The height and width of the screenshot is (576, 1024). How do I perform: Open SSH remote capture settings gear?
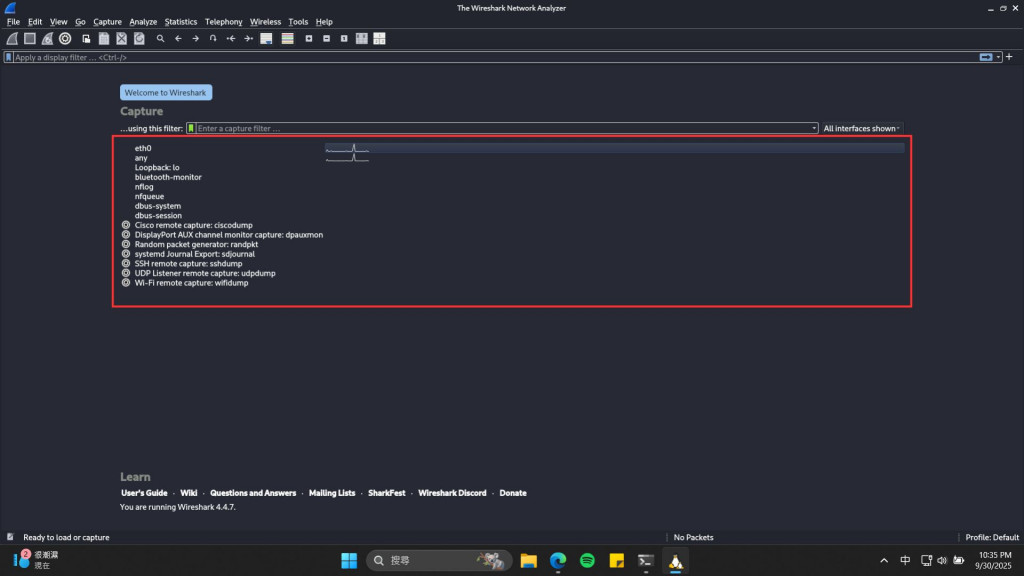tap(126, 264)
